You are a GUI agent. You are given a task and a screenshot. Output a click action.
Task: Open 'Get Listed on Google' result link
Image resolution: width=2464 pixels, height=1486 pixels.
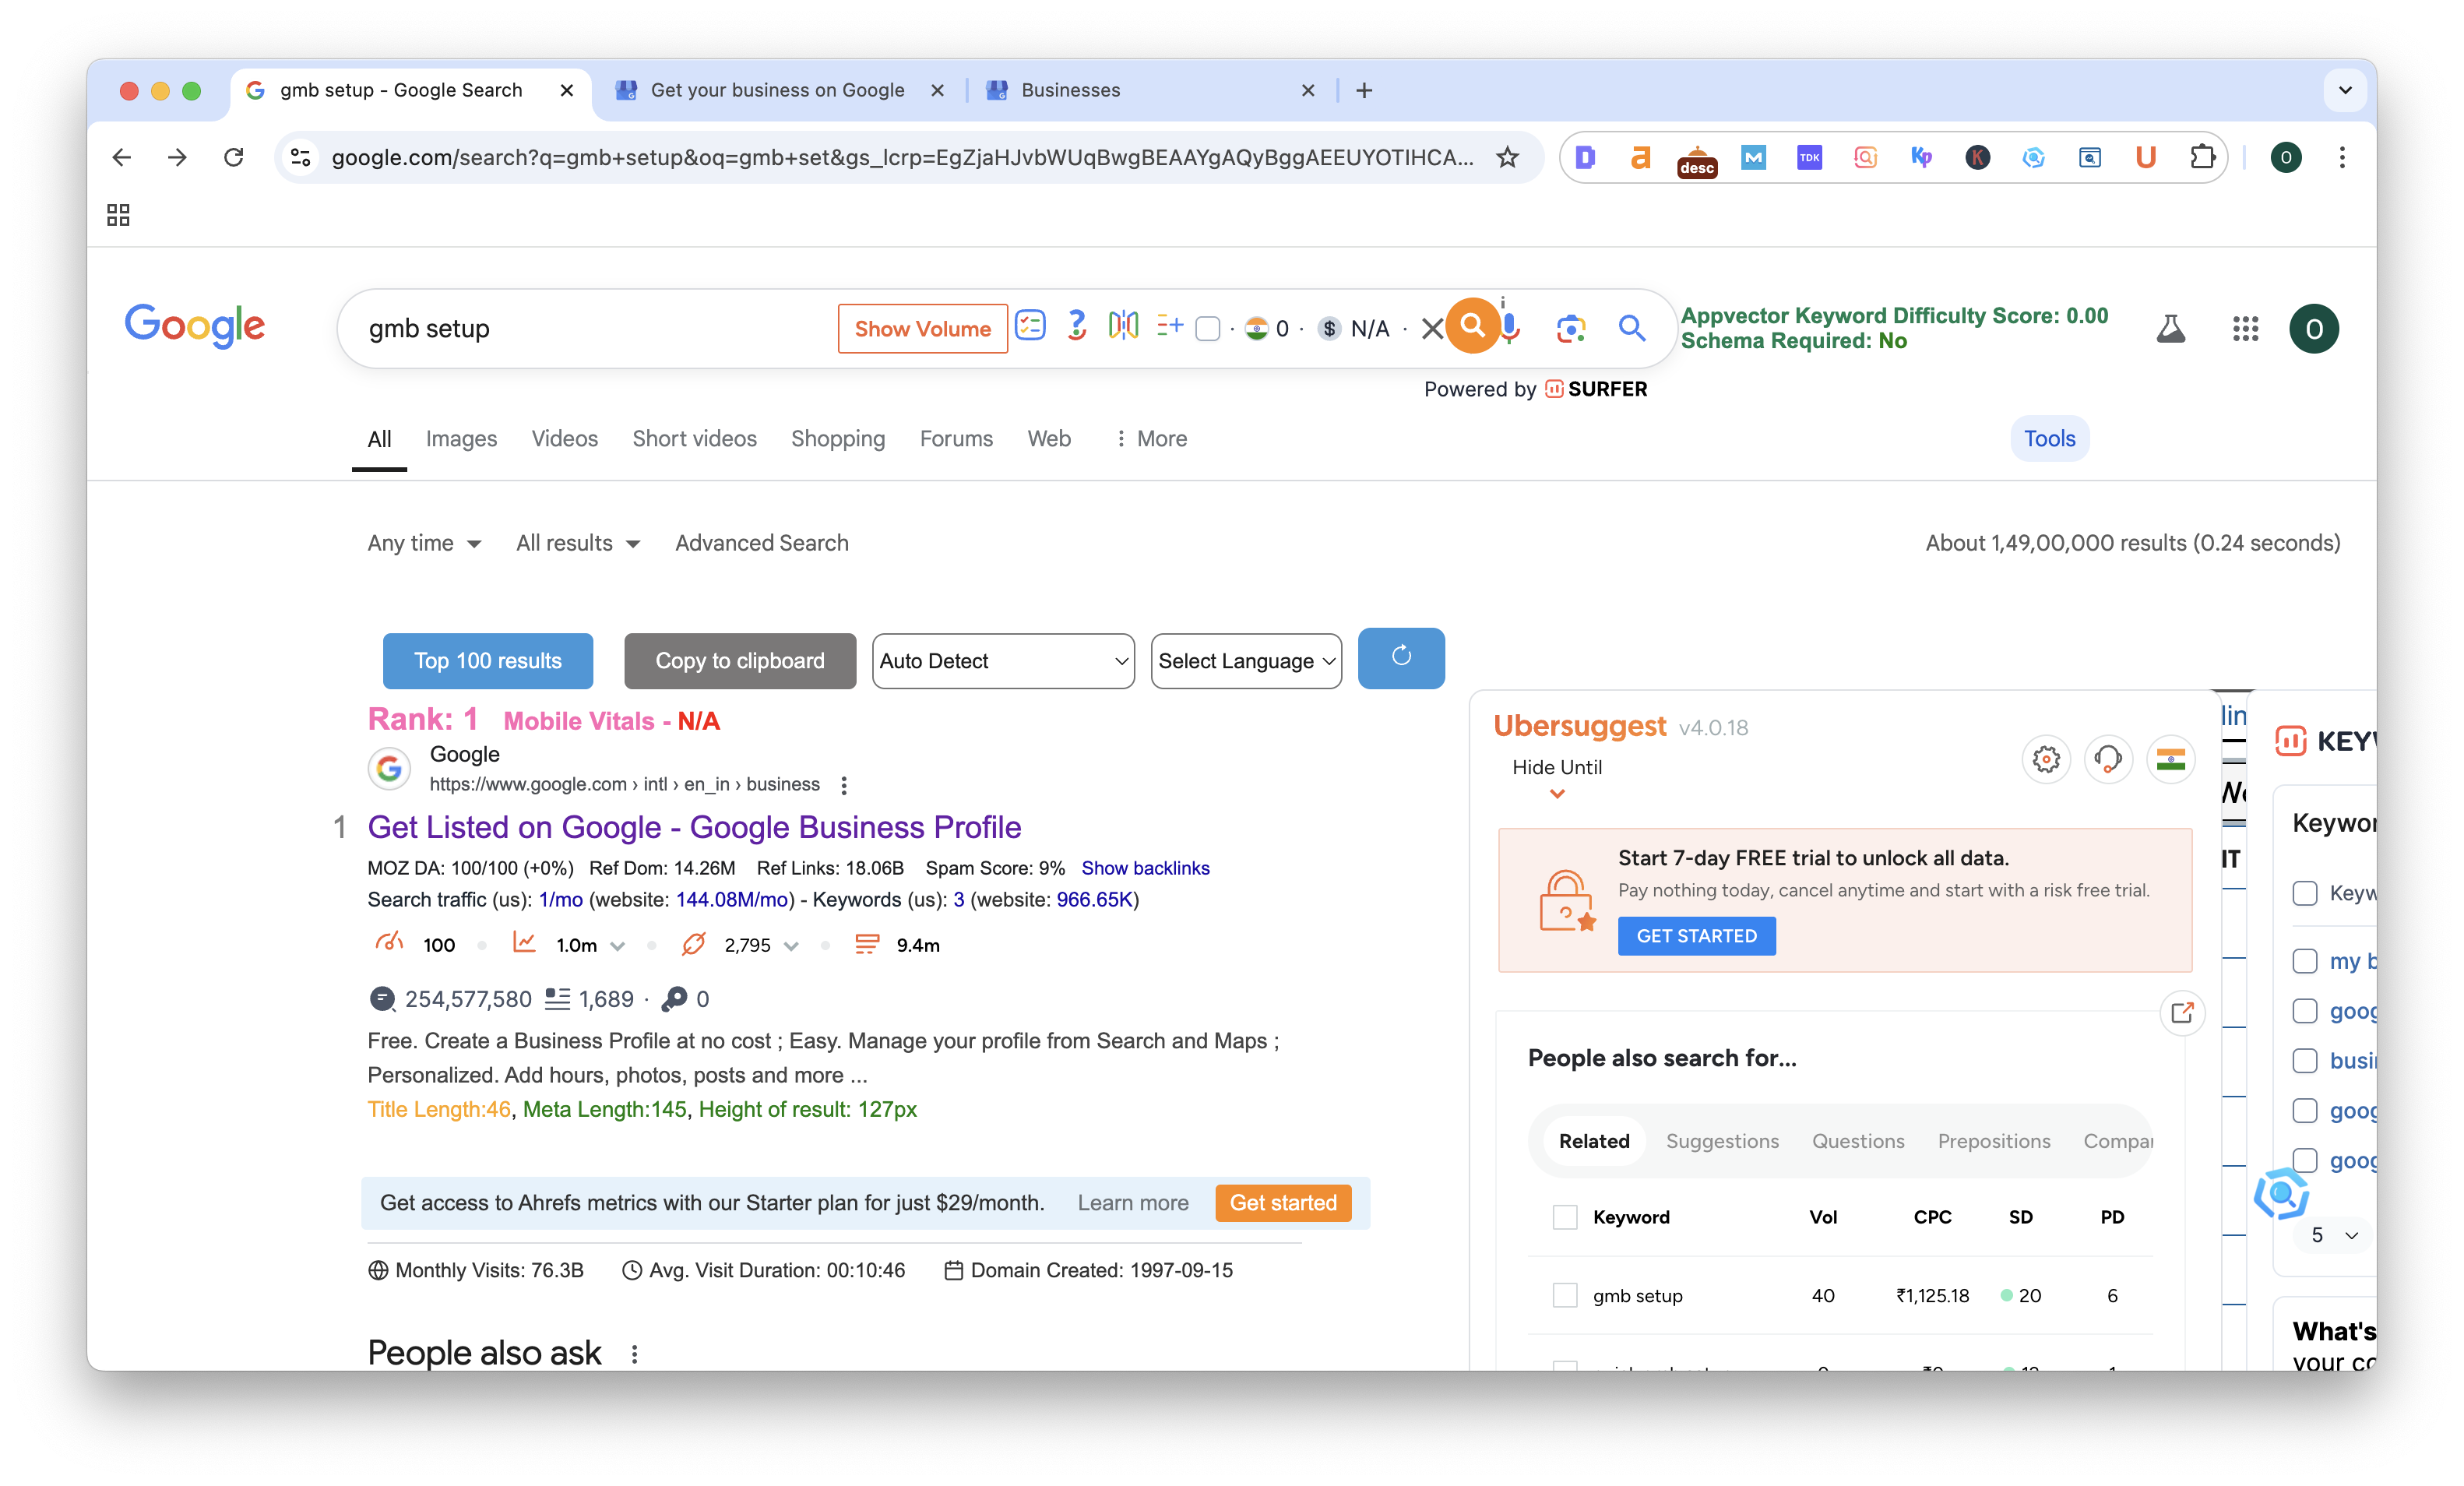(x=694, y=827)
